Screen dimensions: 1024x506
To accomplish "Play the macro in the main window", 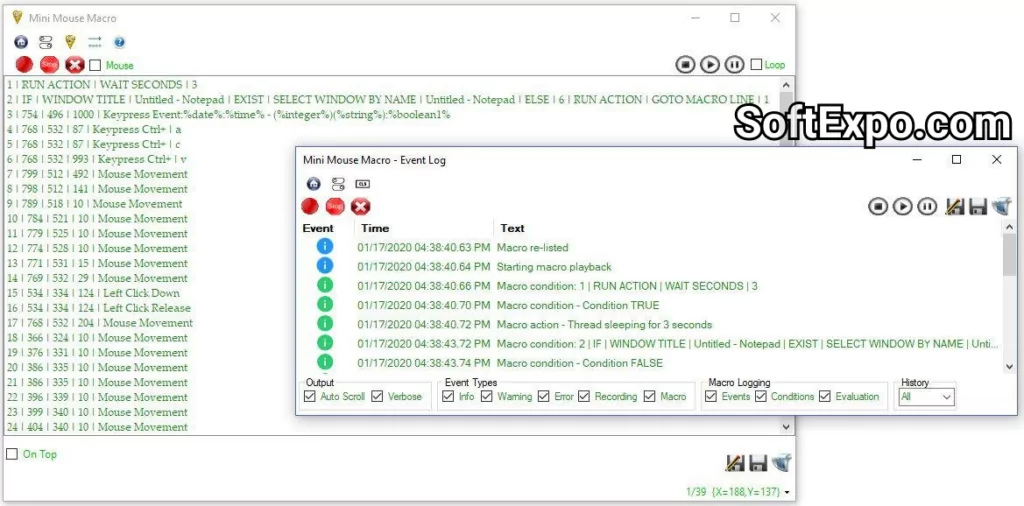I will (710, 65).
